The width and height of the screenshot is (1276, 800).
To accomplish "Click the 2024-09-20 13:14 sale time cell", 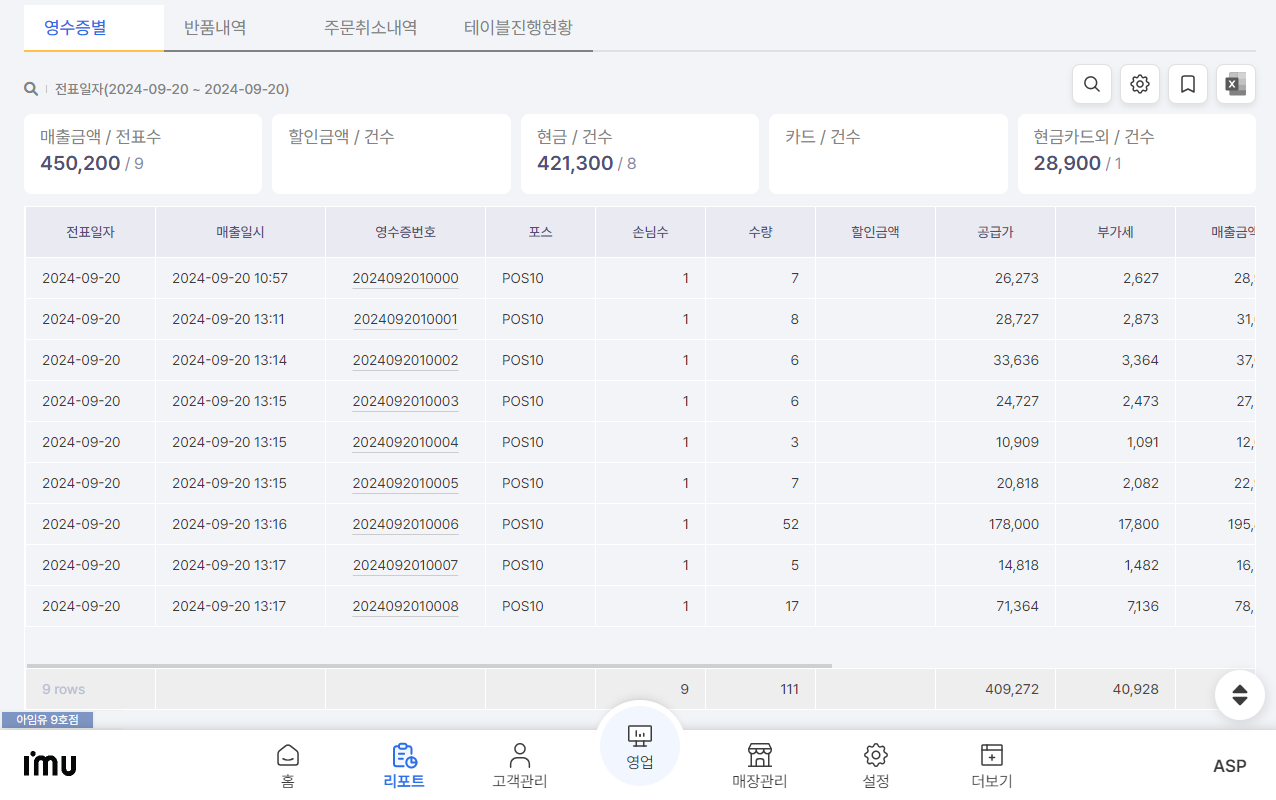I will point(241,360).
